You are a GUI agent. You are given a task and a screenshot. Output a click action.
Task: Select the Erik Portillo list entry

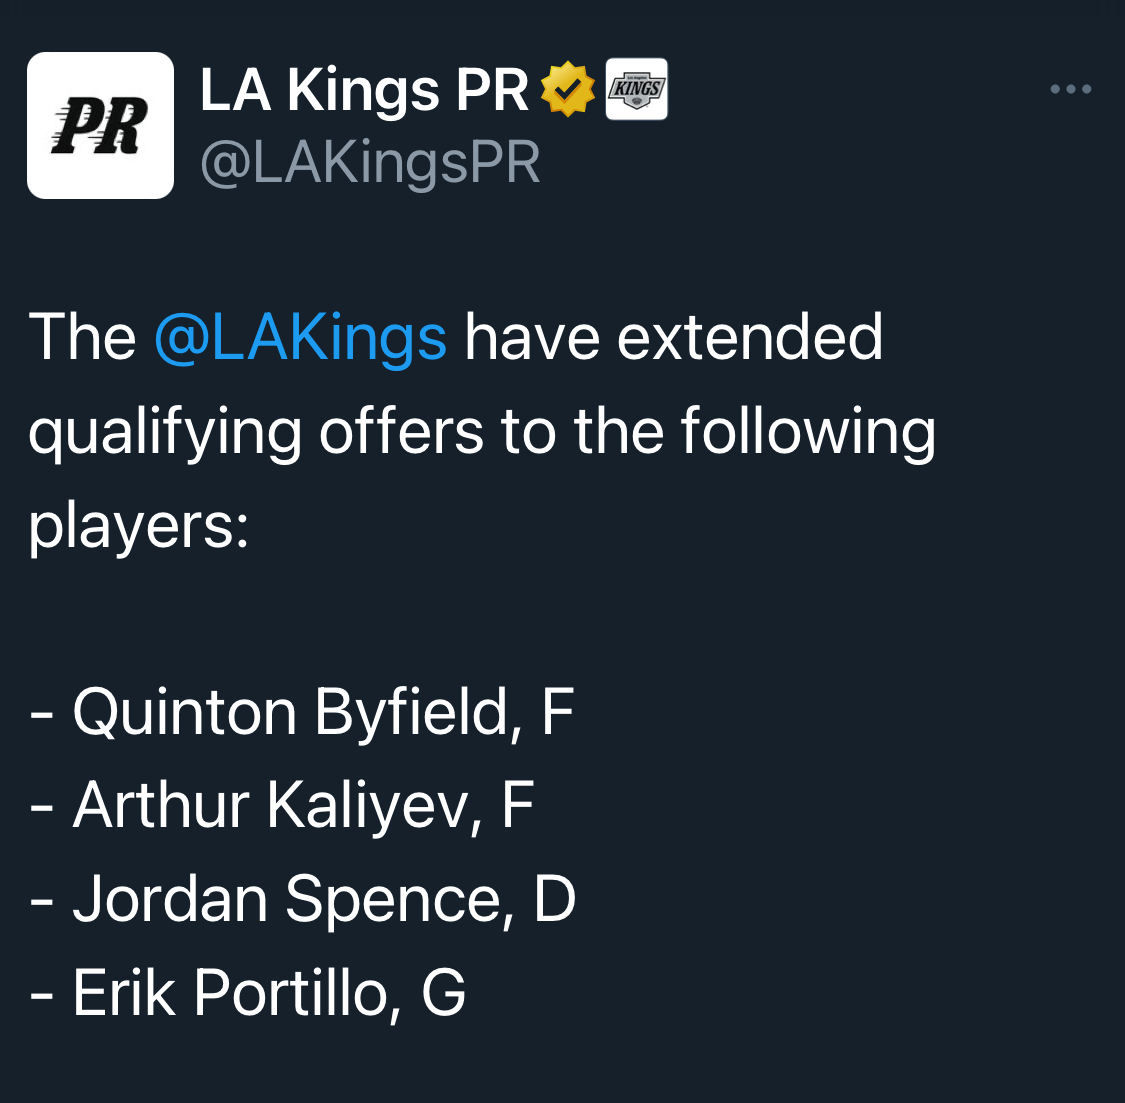(x=248, y=994)
